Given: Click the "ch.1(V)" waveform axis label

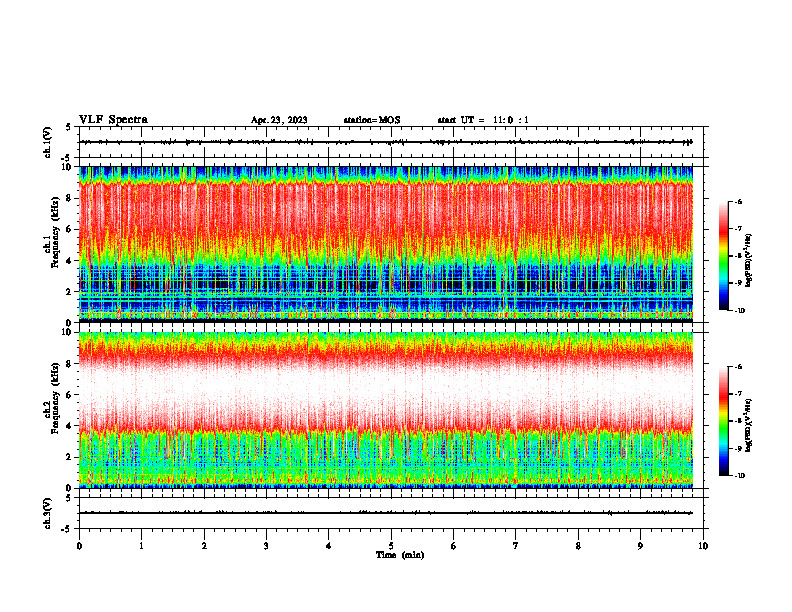Looking at the screenshot, I should pyautogui.click(x=47, y=142).
